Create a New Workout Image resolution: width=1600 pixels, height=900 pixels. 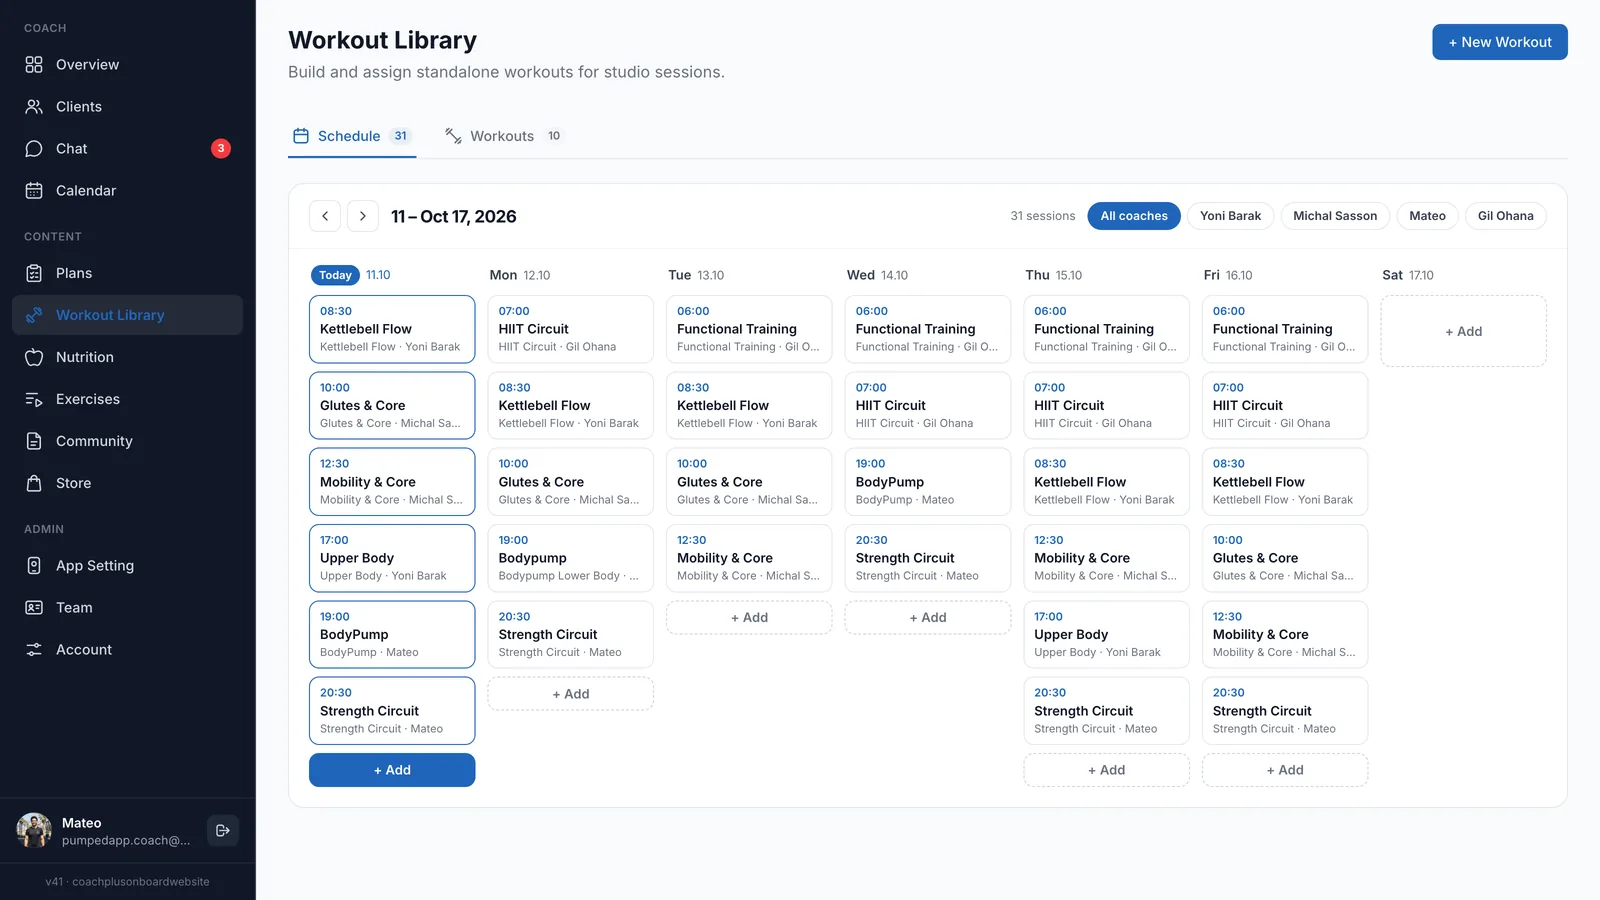[1500, 42]
